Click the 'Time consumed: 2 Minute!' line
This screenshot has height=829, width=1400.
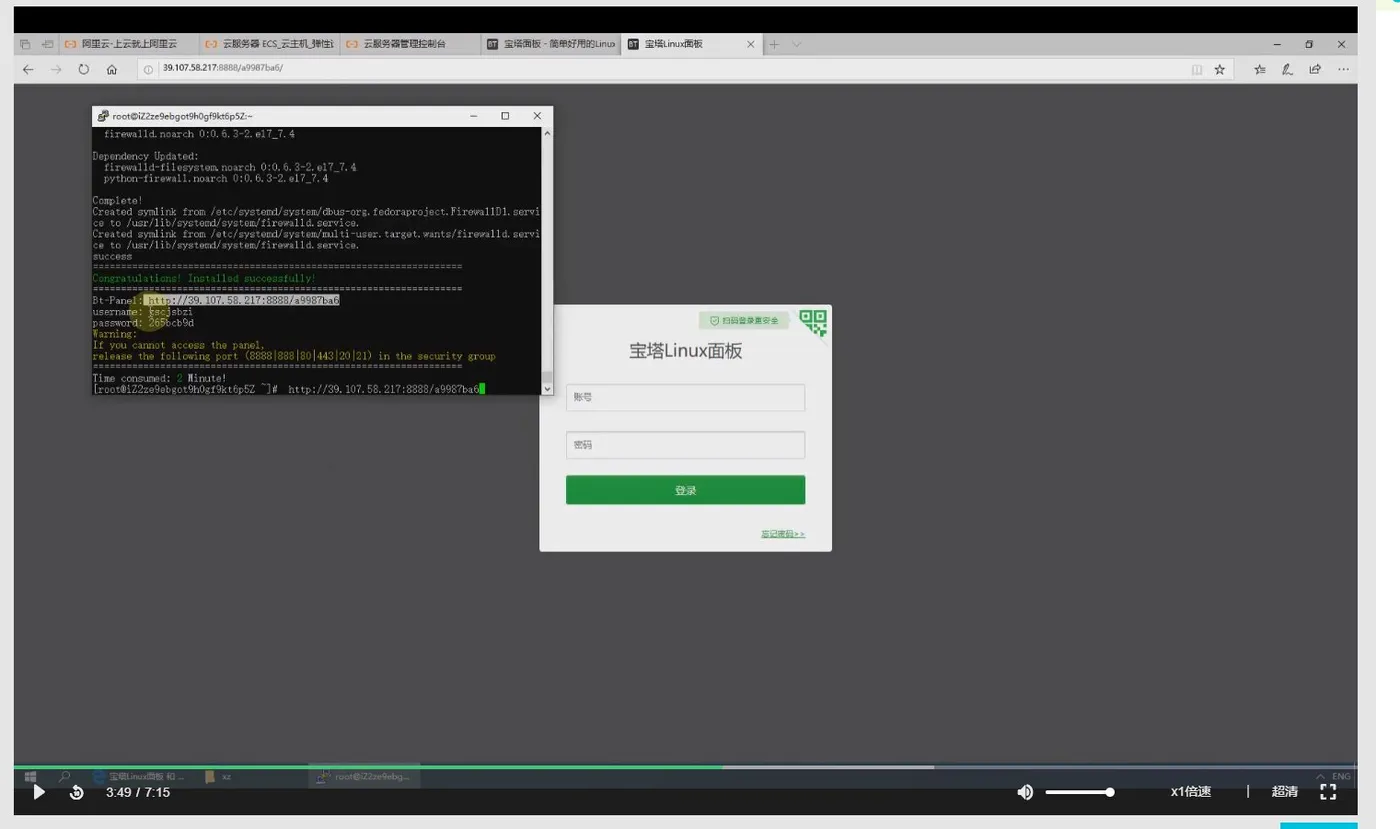click(160, 379)
